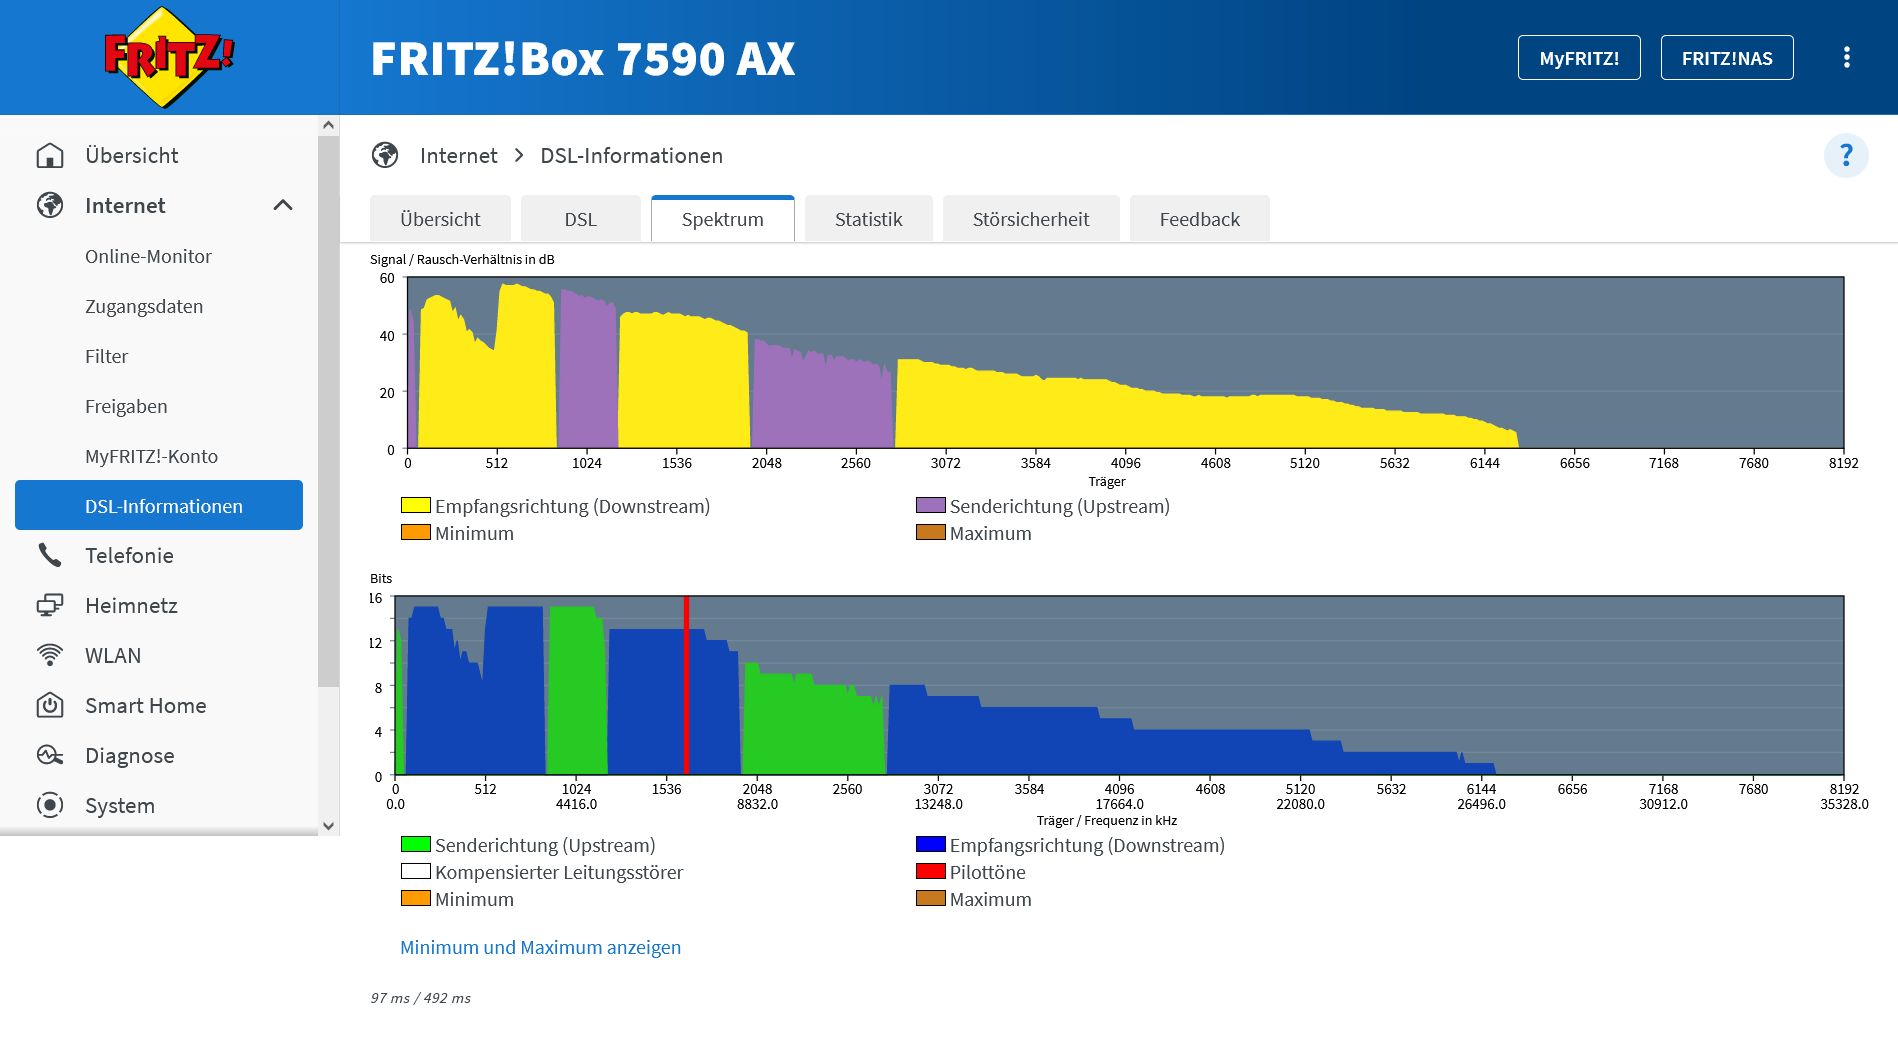Open the MyFRITZ! button
1898x1038 pixels.
pos(1579,58)
